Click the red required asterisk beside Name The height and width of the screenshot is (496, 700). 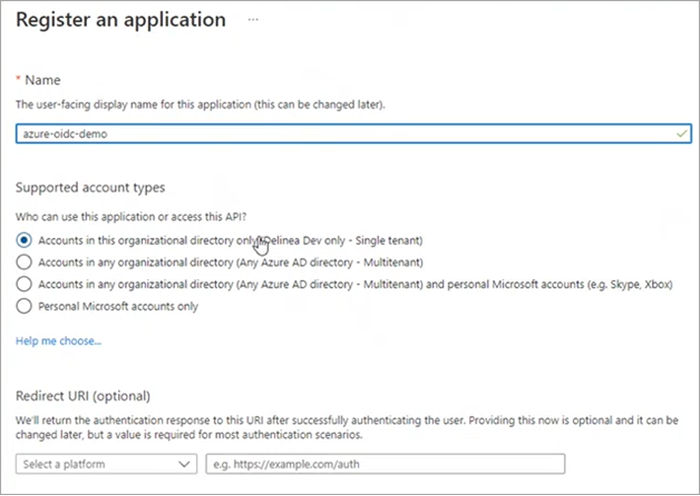click(x=19, y=79)
